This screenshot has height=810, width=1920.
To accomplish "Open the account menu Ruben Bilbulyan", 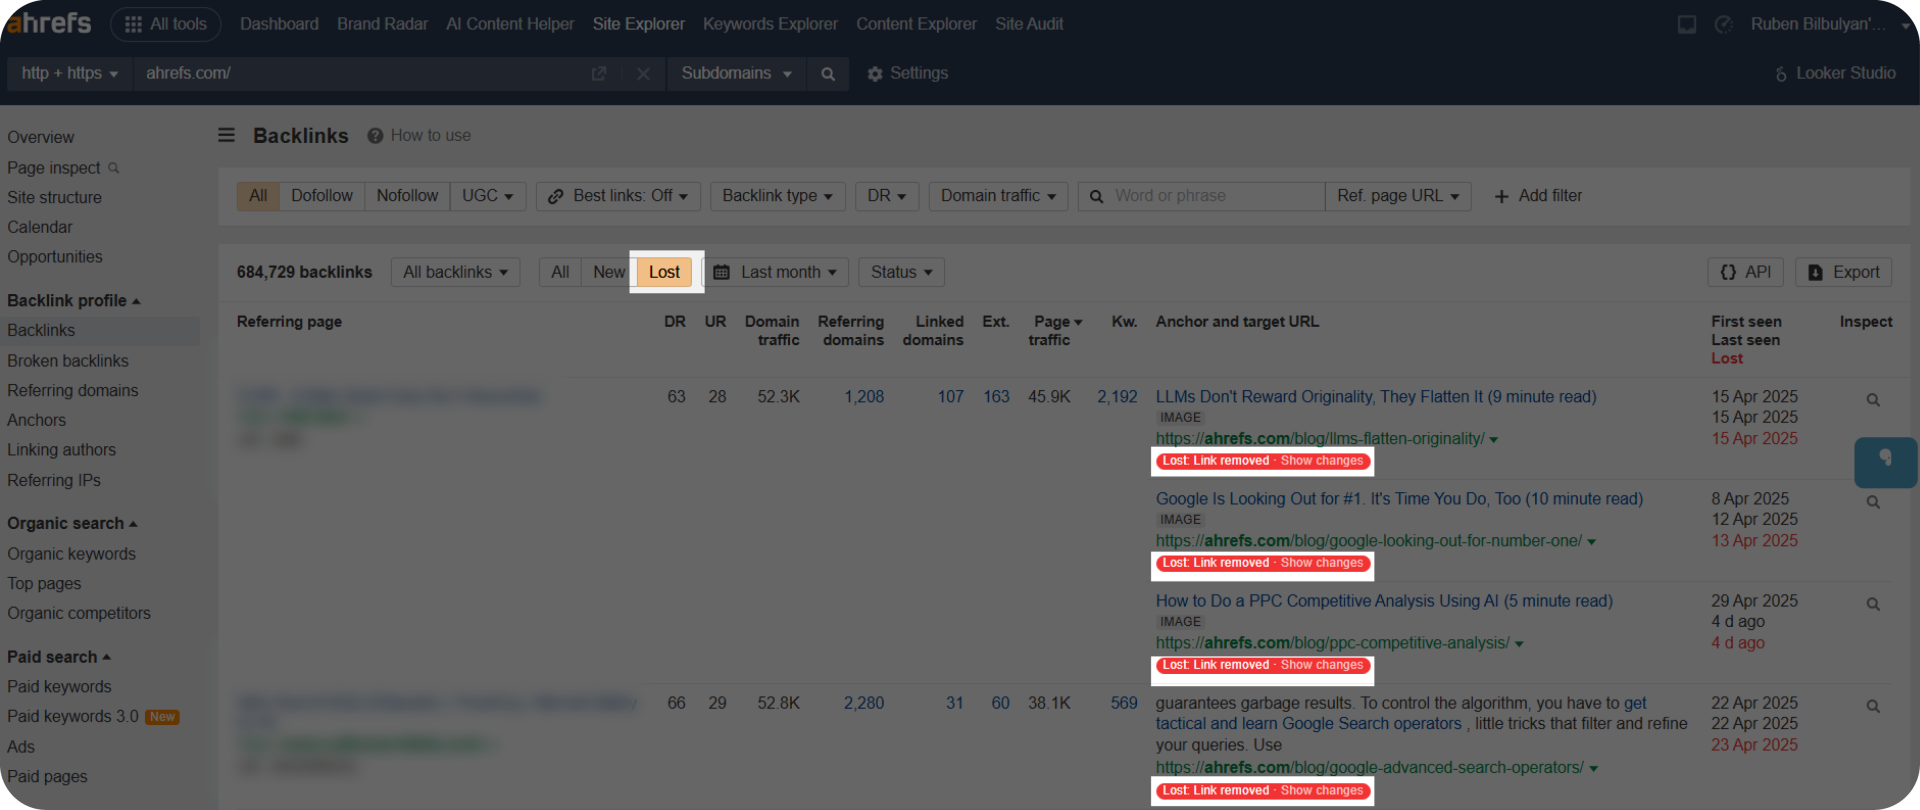I will tap(1830, 24).
